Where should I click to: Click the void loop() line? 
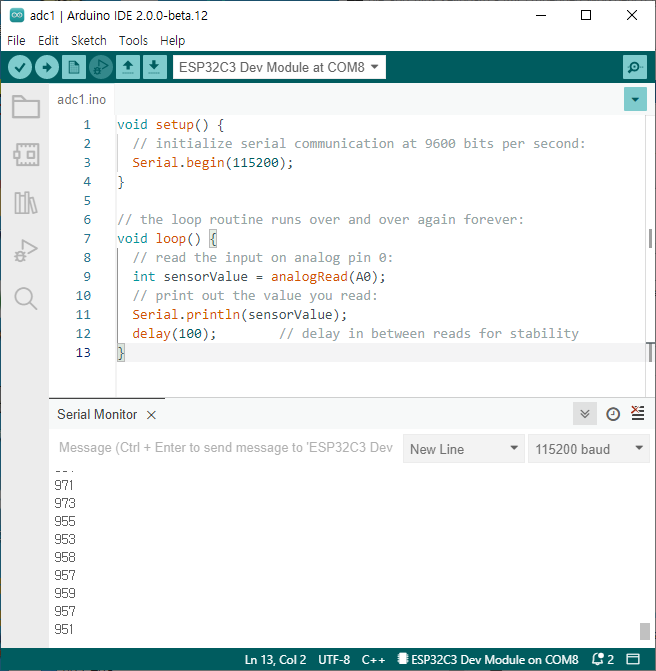point(167,238)
